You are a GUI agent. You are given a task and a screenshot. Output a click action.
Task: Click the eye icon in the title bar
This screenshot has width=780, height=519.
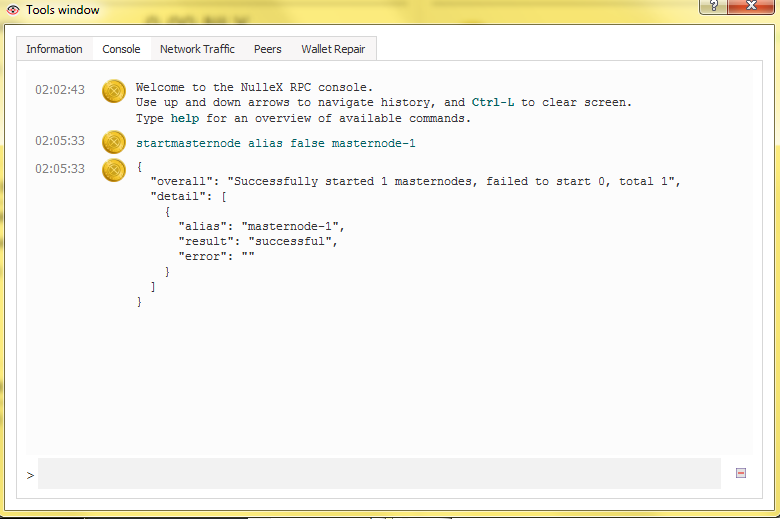pos(13,9)
